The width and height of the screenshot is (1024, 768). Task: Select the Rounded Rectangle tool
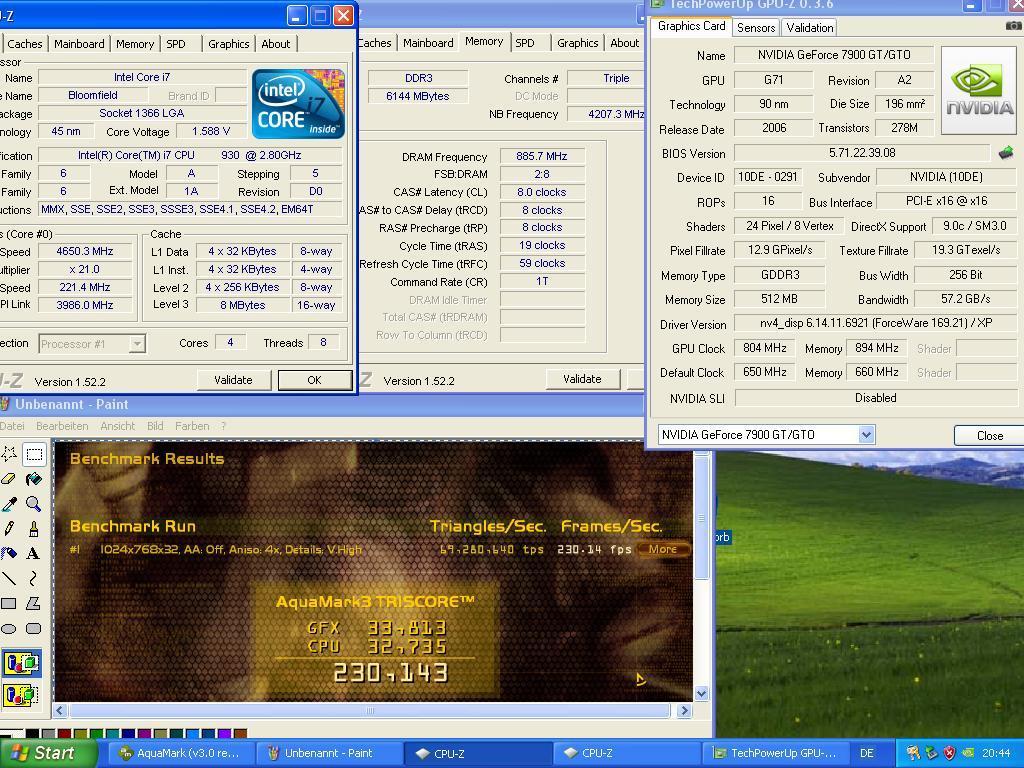[34, 628]
